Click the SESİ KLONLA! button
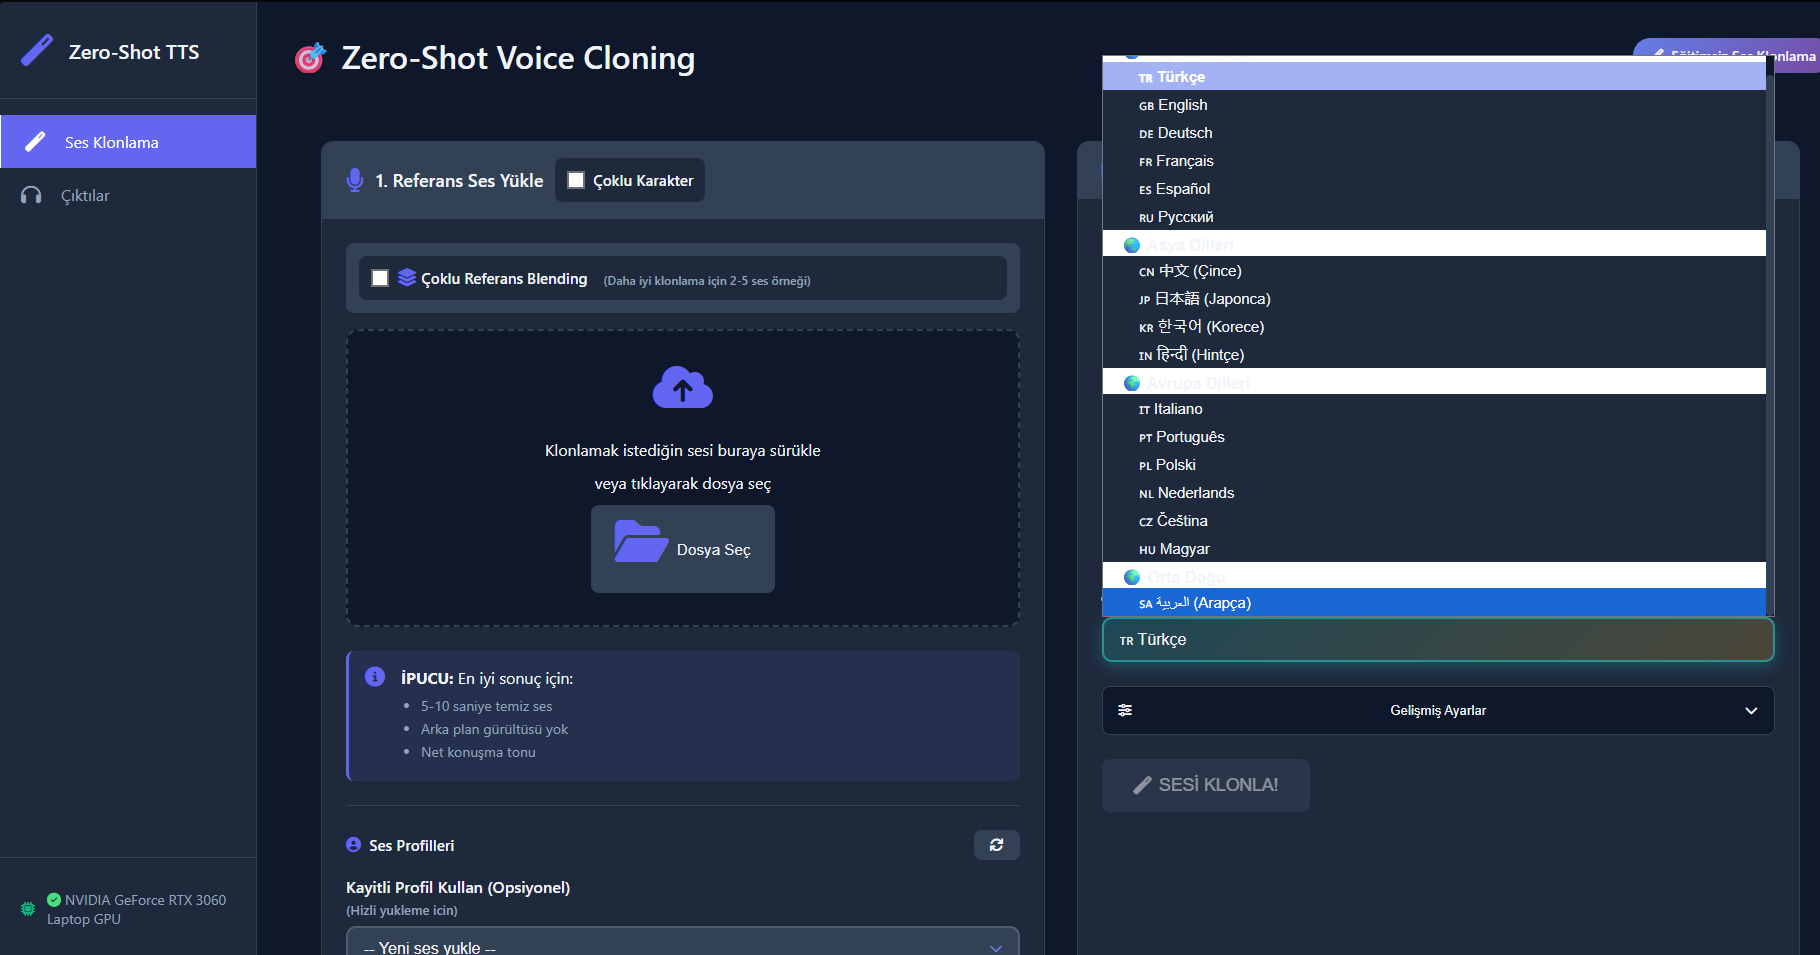Image resolution: width=1820 pixels, height=955 pixels. pos(1206,785)
